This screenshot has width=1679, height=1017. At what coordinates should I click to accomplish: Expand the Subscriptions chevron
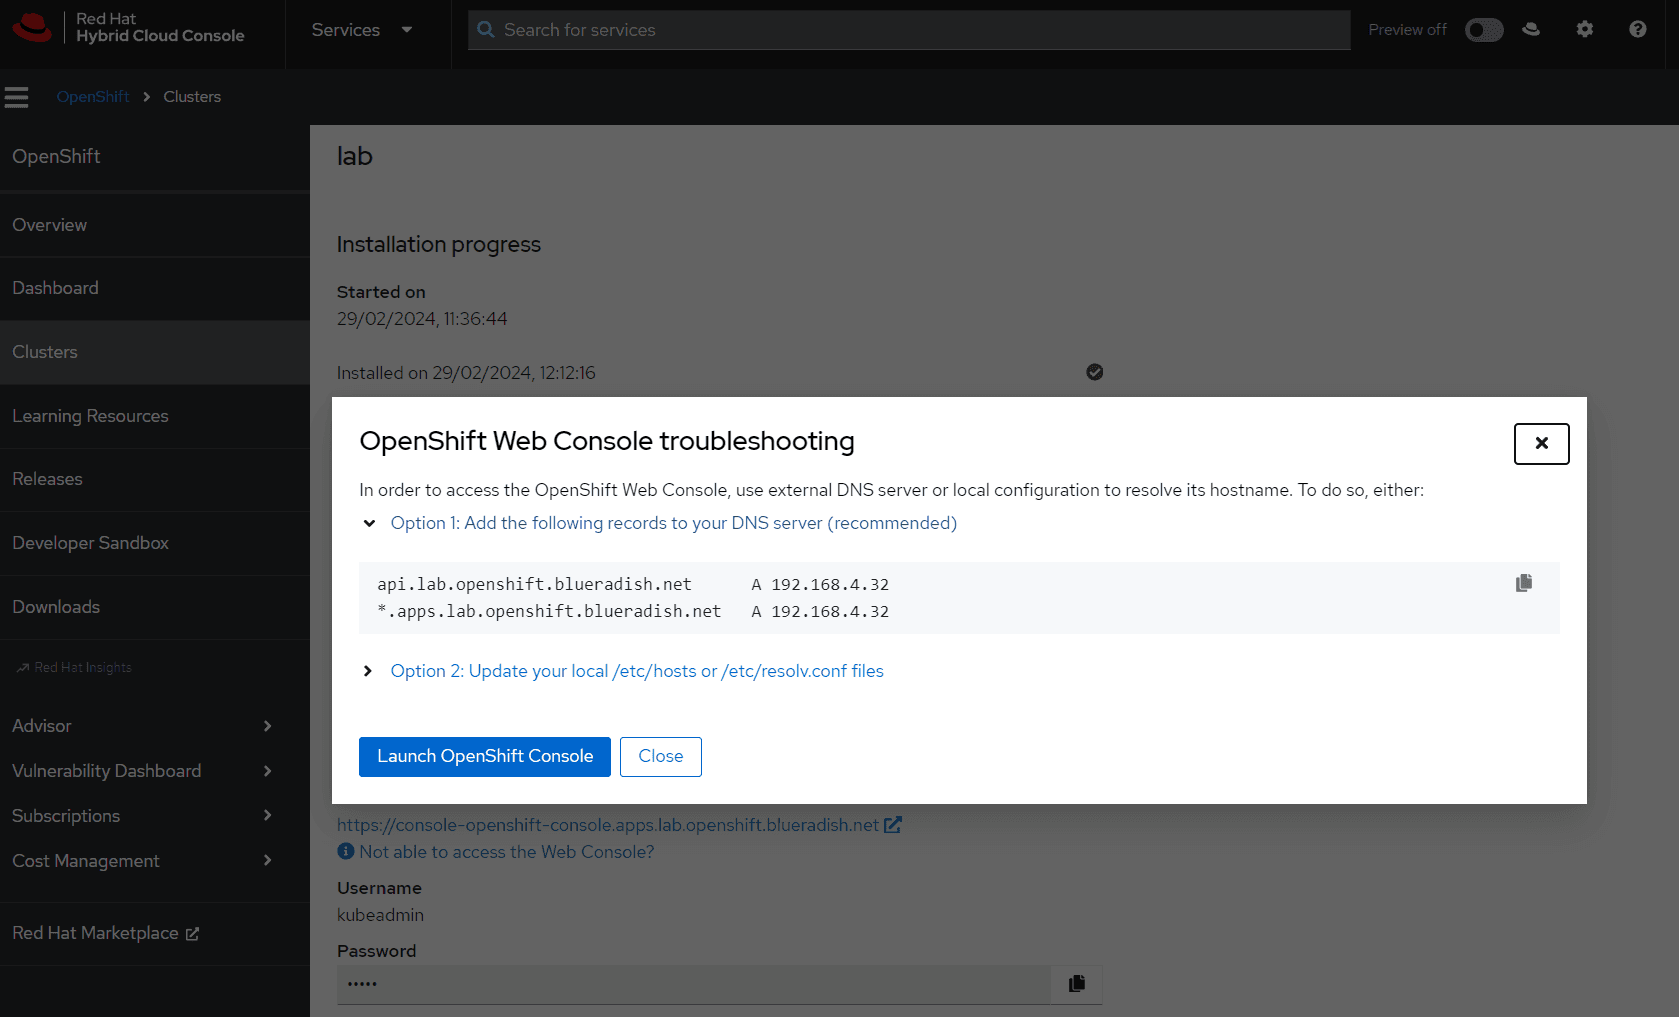point(267,816)
